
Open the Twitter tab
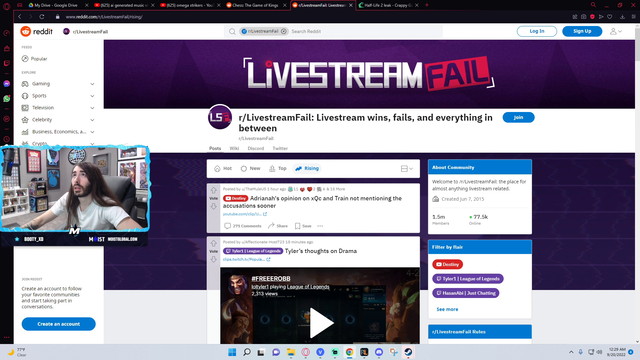[280, 148]
